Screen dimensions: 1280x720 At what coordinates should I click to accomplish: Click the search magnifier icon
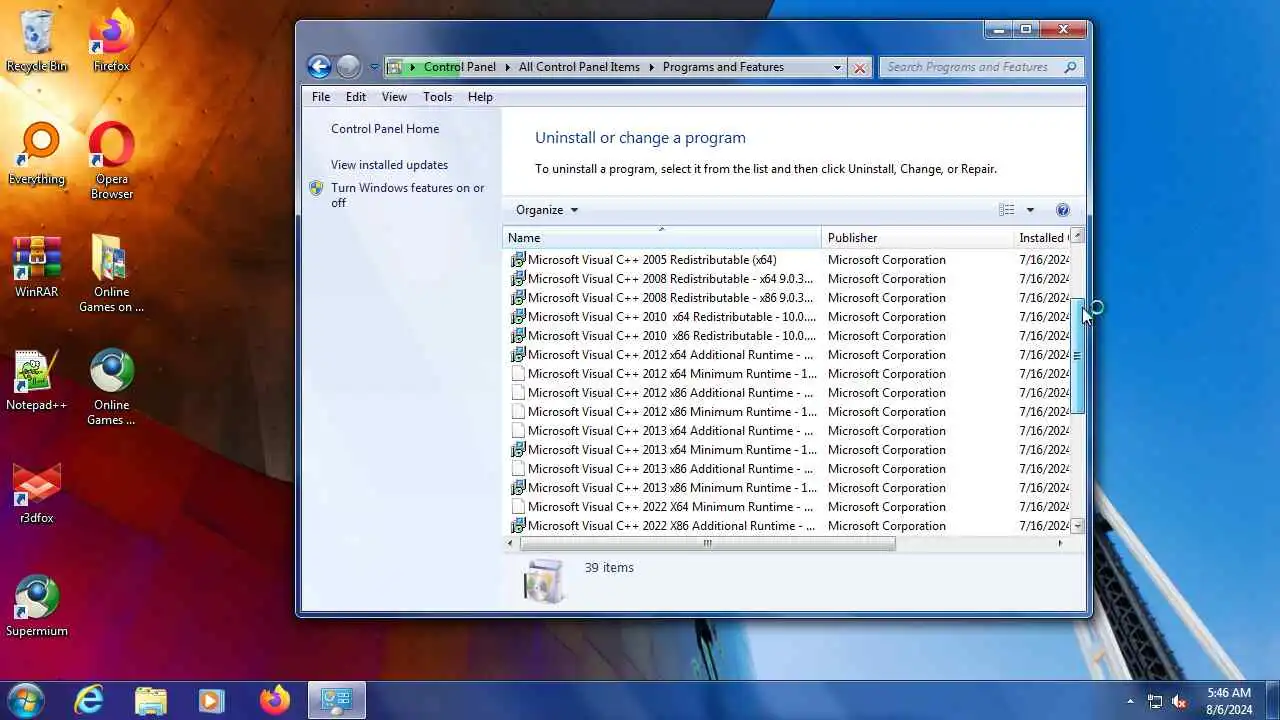click(x=1070, y=67)
